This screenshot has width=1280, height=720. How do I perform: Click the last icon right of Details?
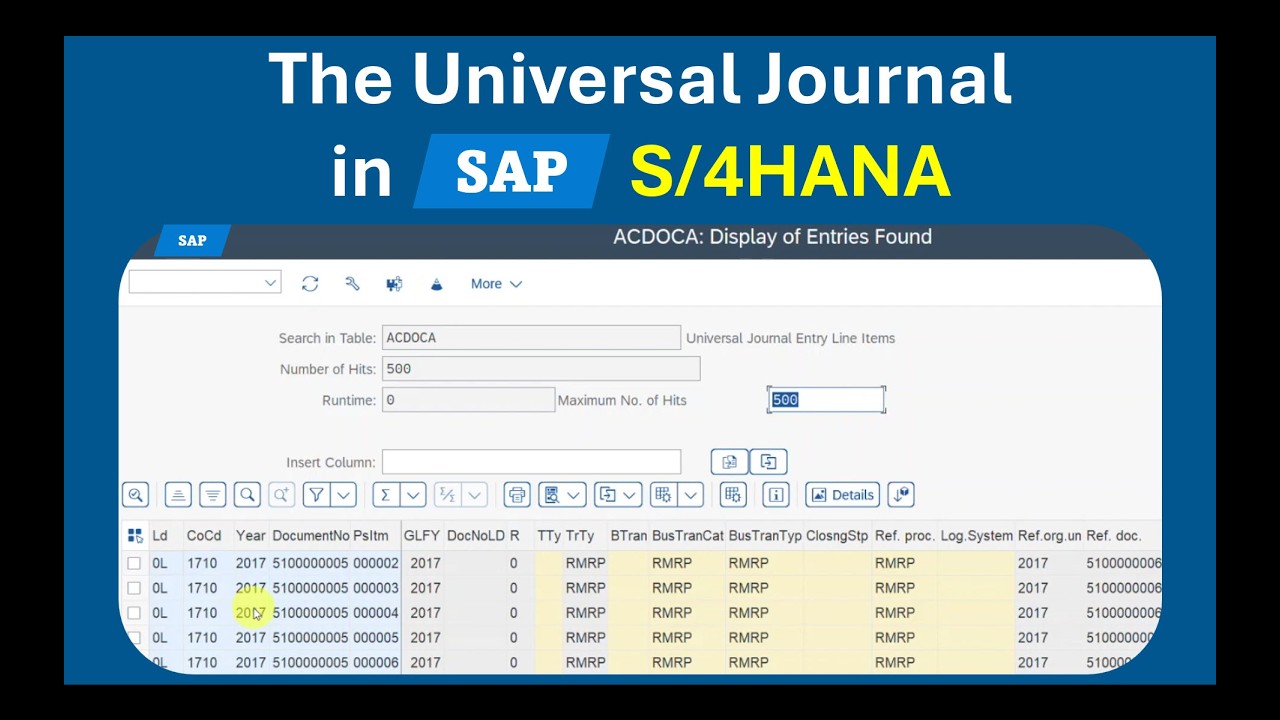[900, 494]
